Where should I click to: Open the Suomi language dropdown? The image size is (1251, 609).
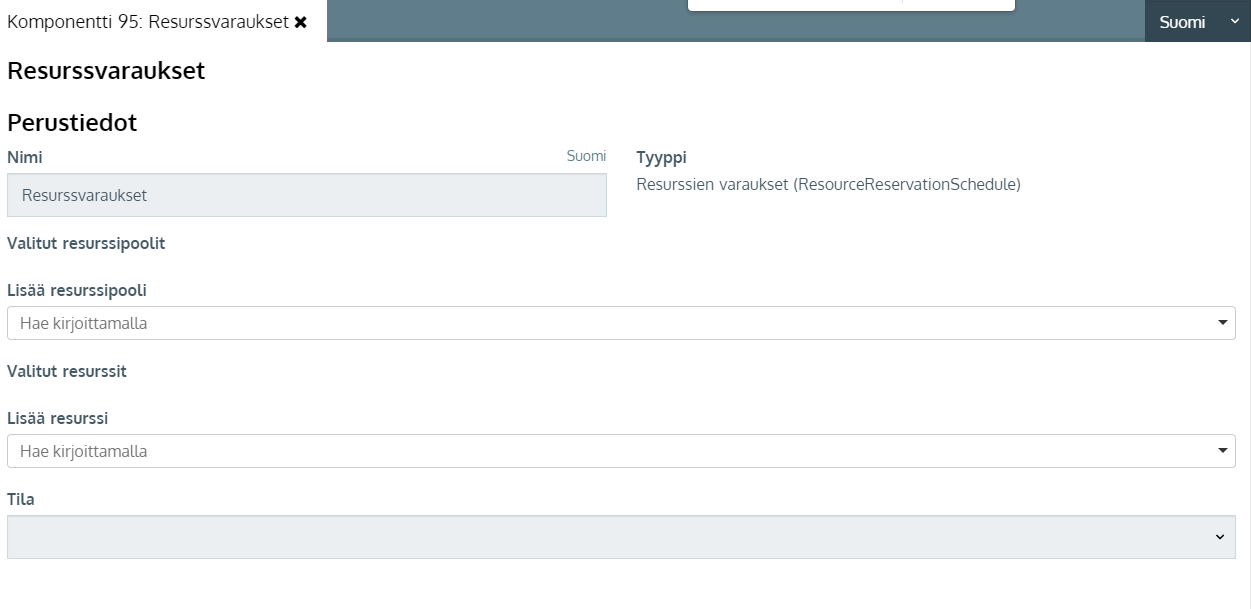coord(1197,22)
